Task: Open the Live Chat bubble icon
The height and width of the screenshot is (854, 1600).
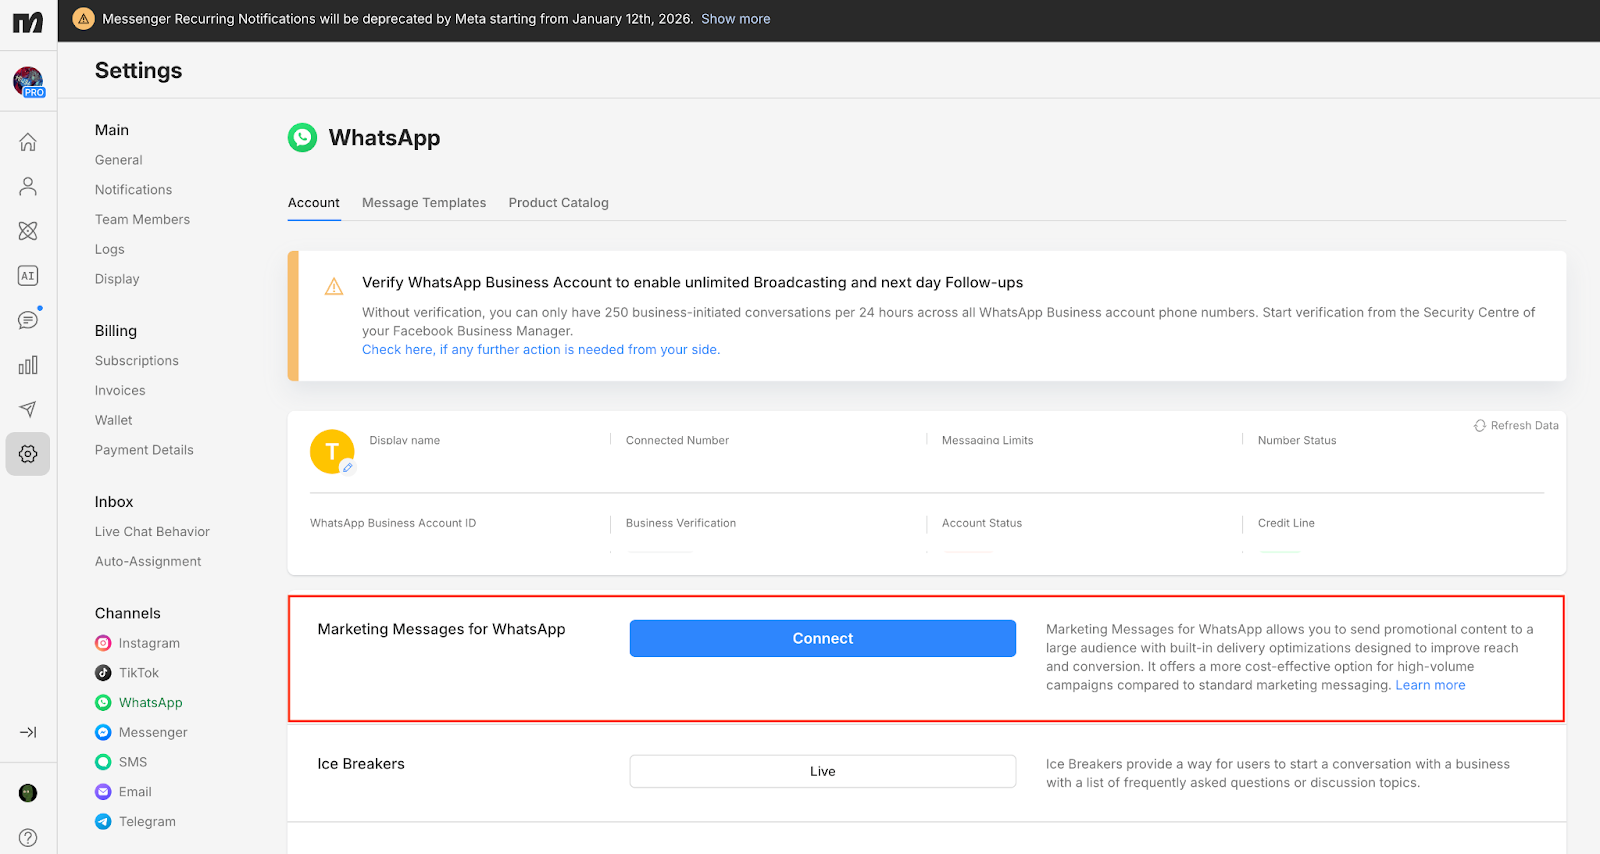Action: click(28, 320)
